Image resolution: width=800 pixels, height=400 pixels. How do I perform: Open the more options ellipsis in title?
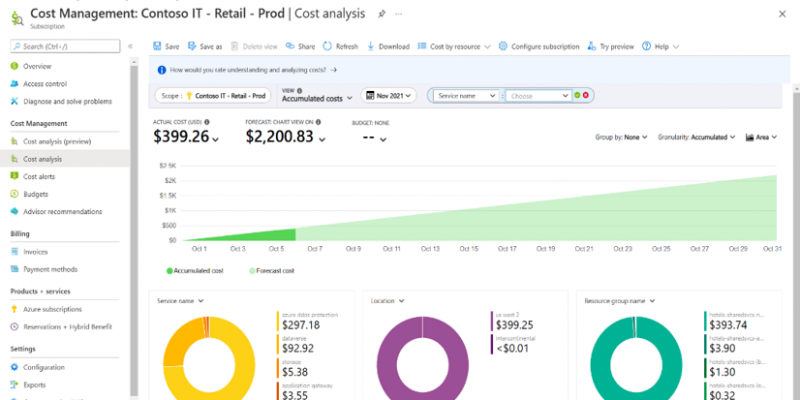coord(398,14)
